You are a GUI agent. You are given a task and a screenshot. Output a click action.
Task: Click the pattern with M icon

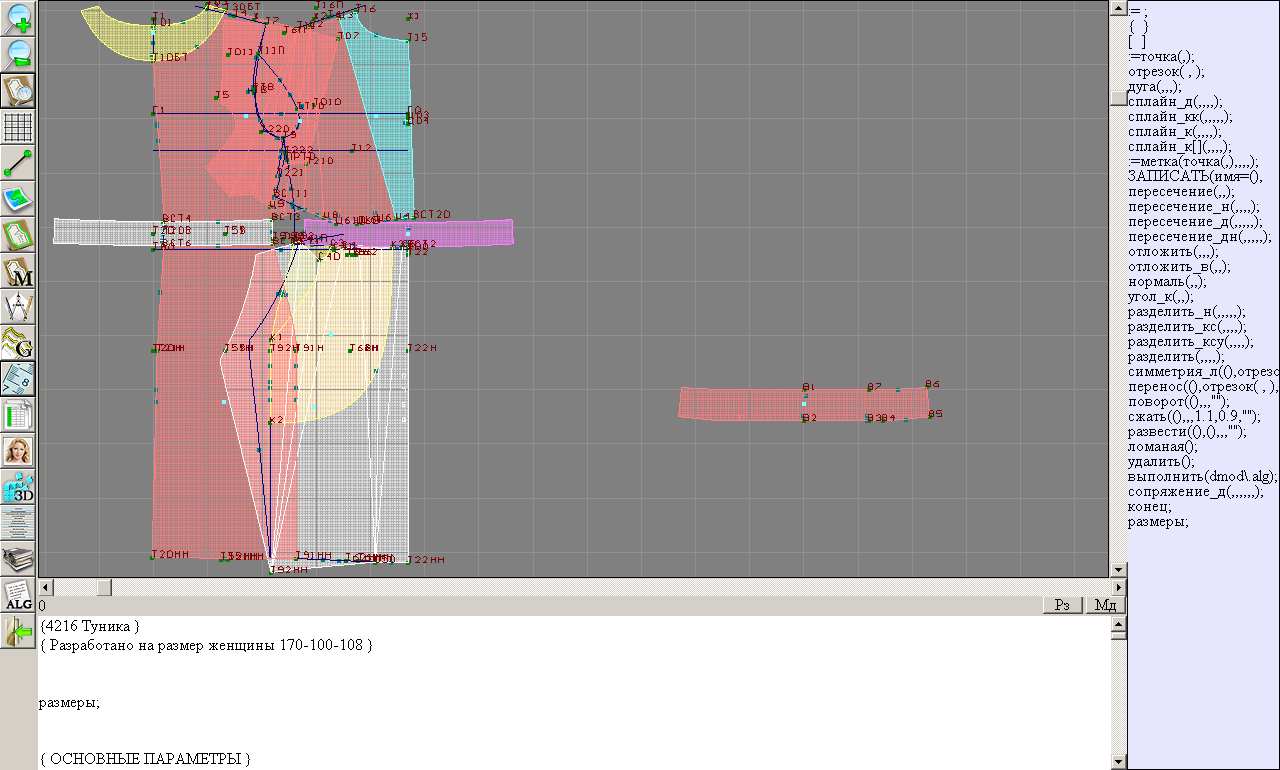[19, 271]
